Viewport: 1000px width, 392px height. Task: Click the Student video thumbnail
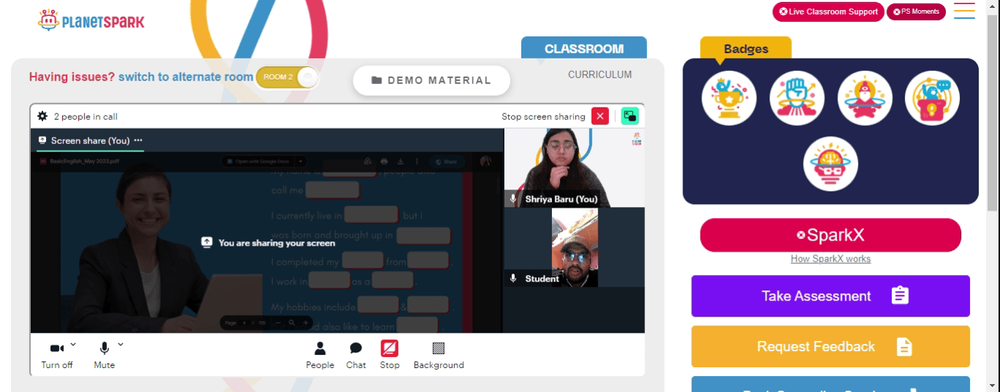(574, 247)
